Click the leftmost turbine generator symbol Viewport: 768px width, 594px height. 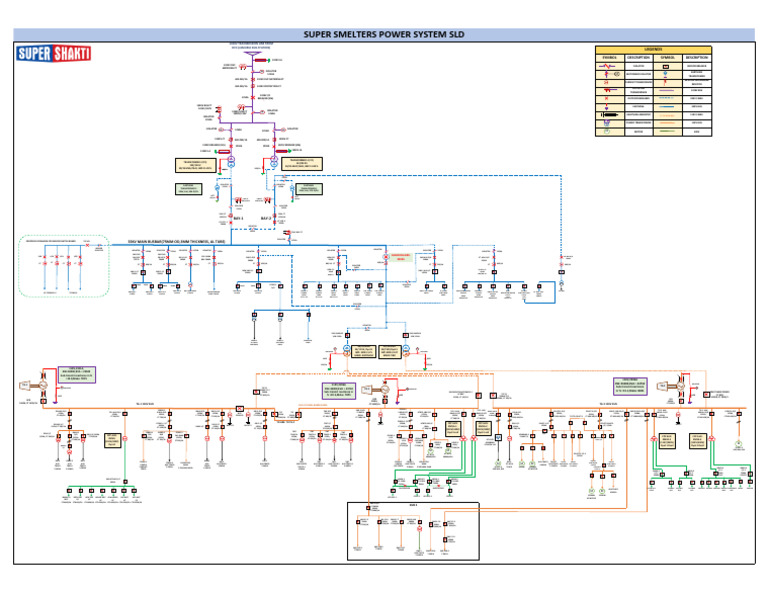tap(35, 386)
